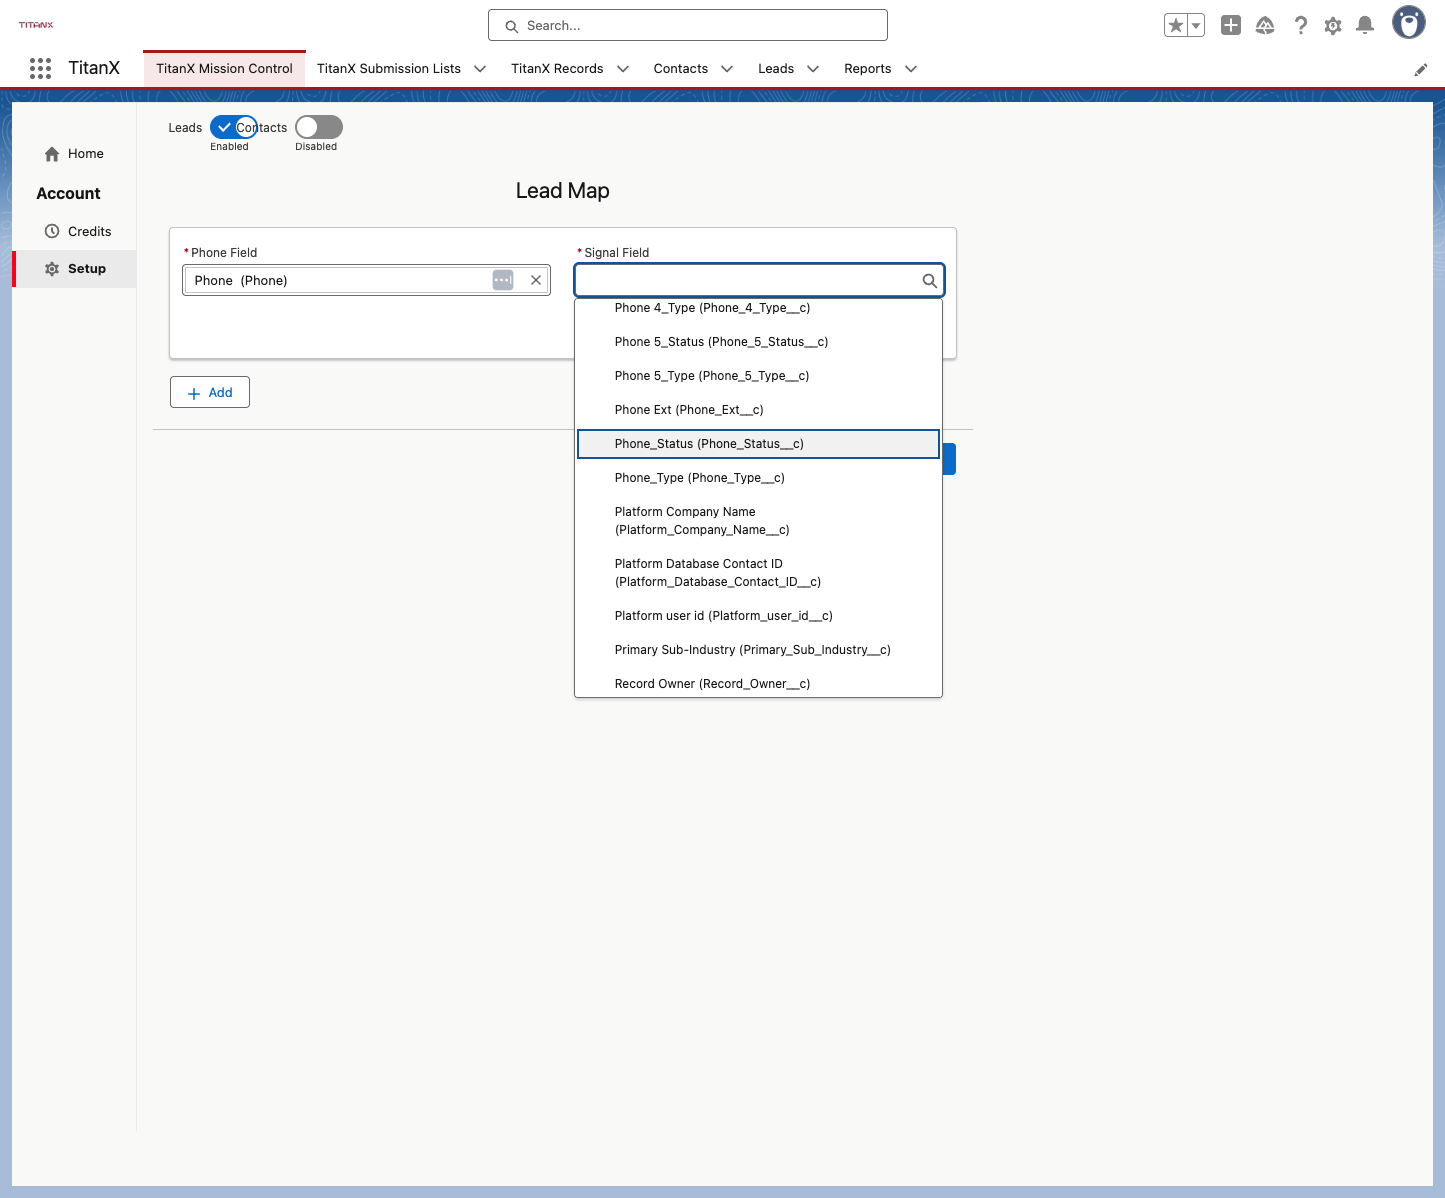1445x1198 pixels.
Task: Open the Trailhead guidance icon
Action: point(1265,26)
